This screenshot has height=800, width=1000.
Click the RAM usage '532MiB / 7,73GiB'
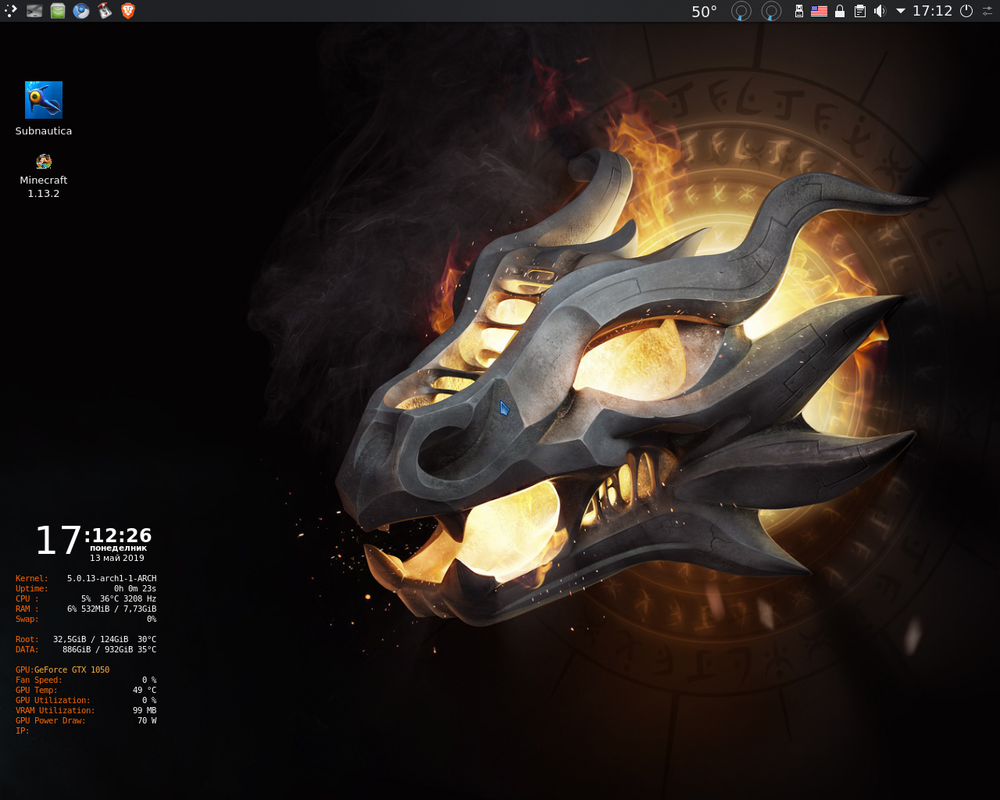coord(119,609)
